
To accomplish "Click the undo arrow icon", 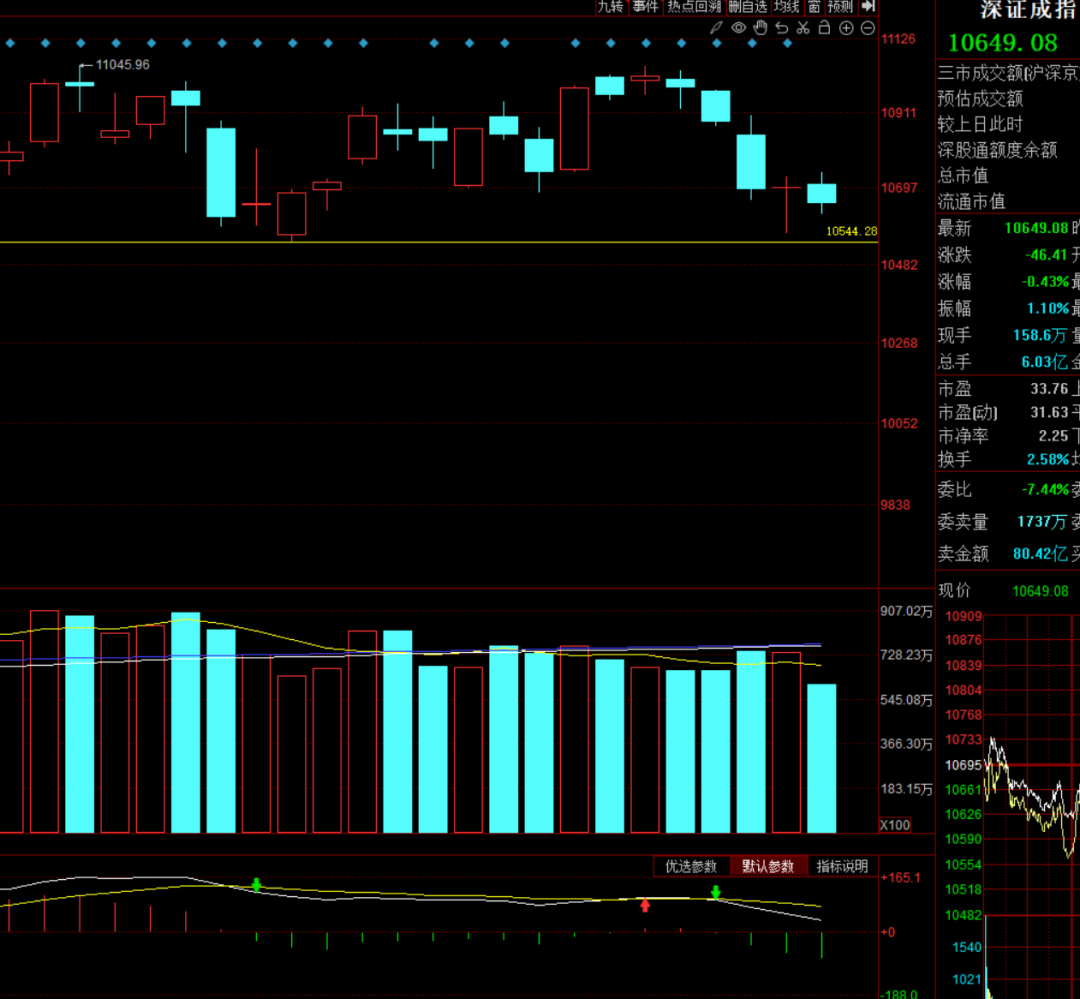I will click(x=782, y=28).
